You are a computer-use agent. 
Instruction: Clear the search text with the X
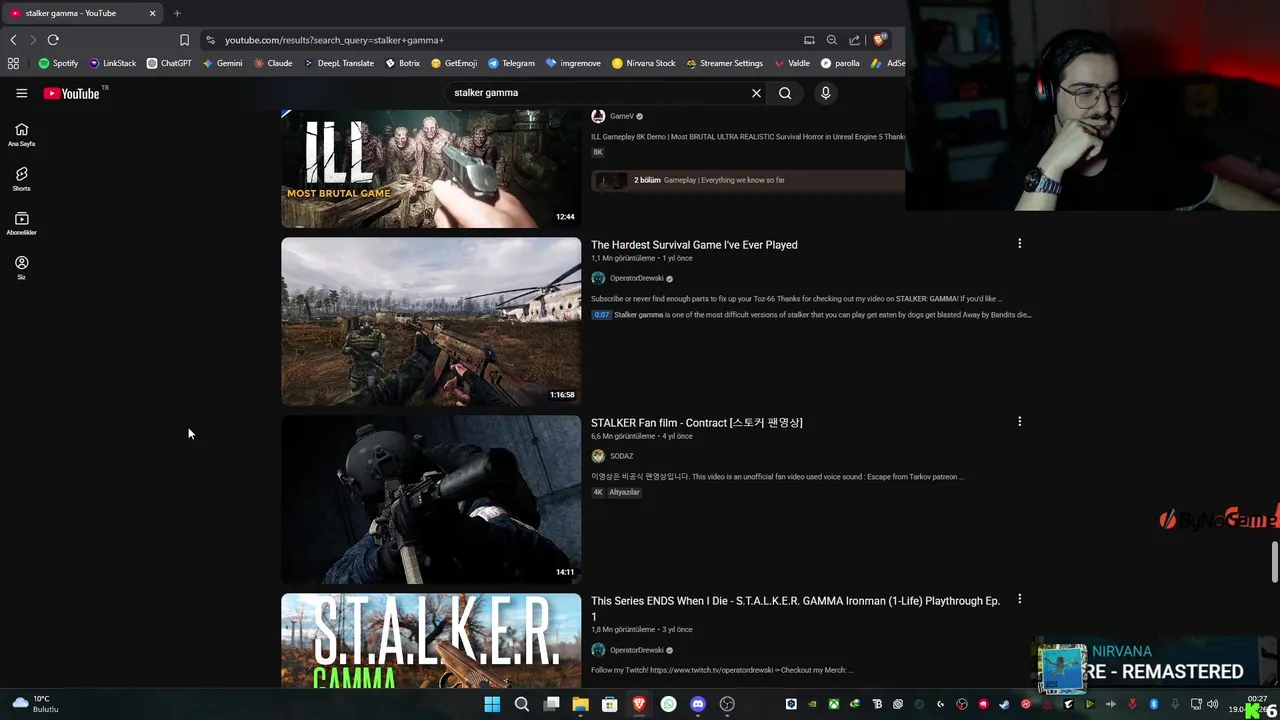click(756, 93)
